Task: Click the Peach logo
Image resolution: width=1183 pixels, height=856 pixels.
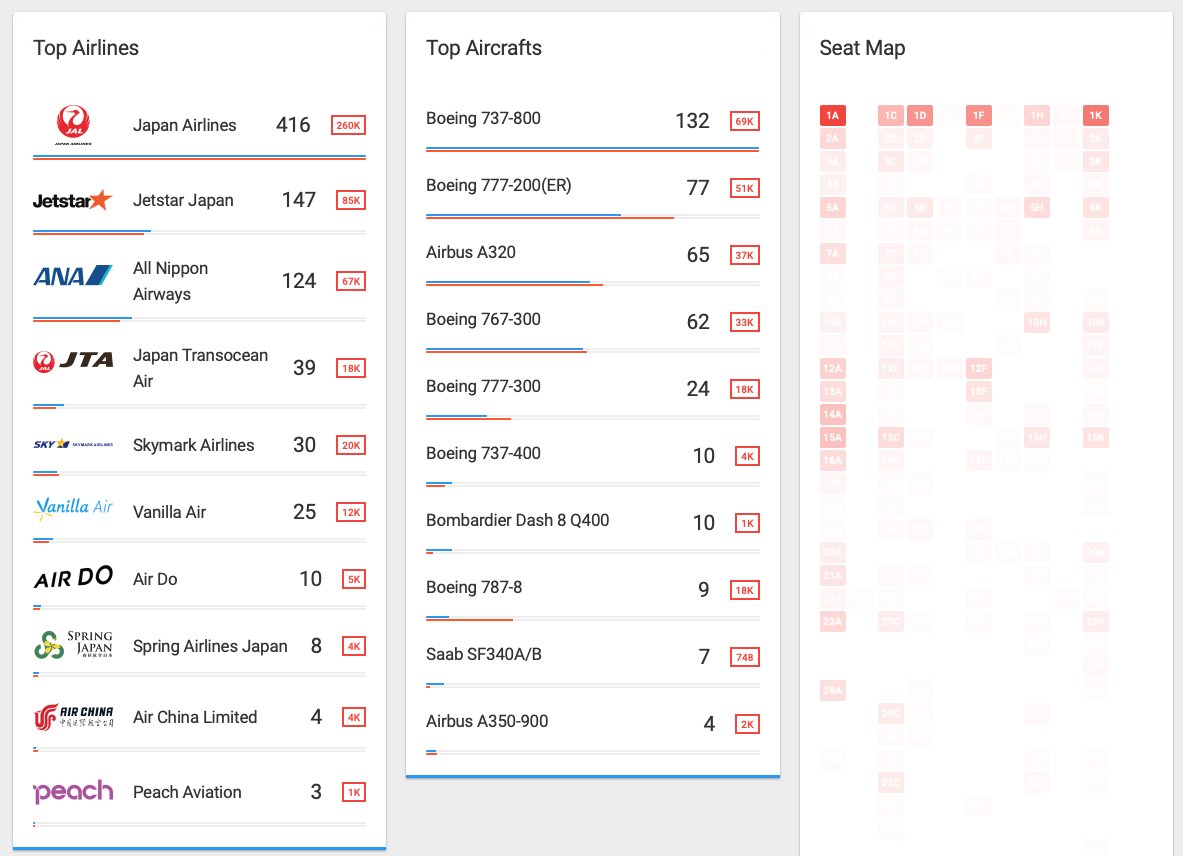Action: pos(73,791)
